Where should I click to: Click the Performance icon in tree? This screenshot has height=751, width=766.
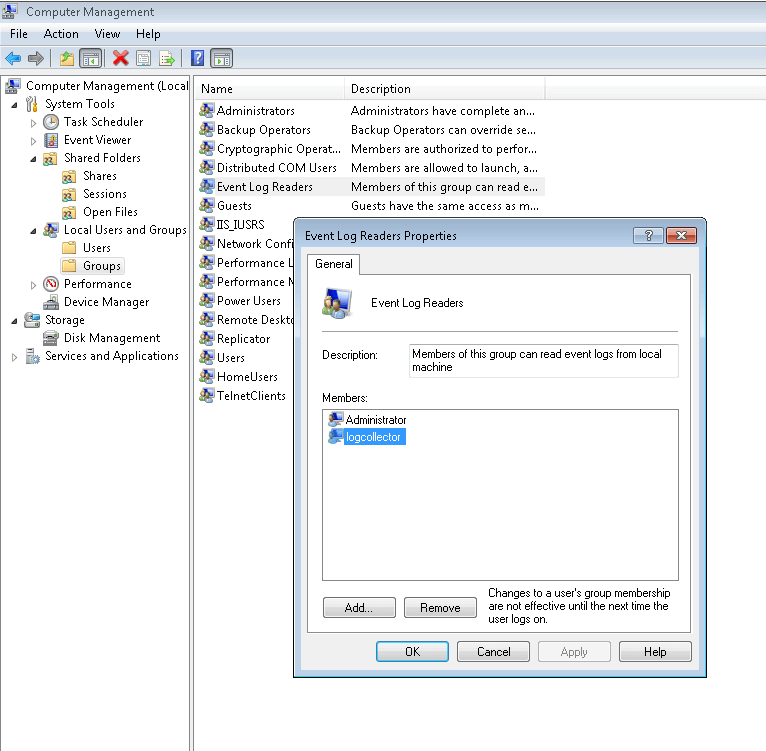51,284
